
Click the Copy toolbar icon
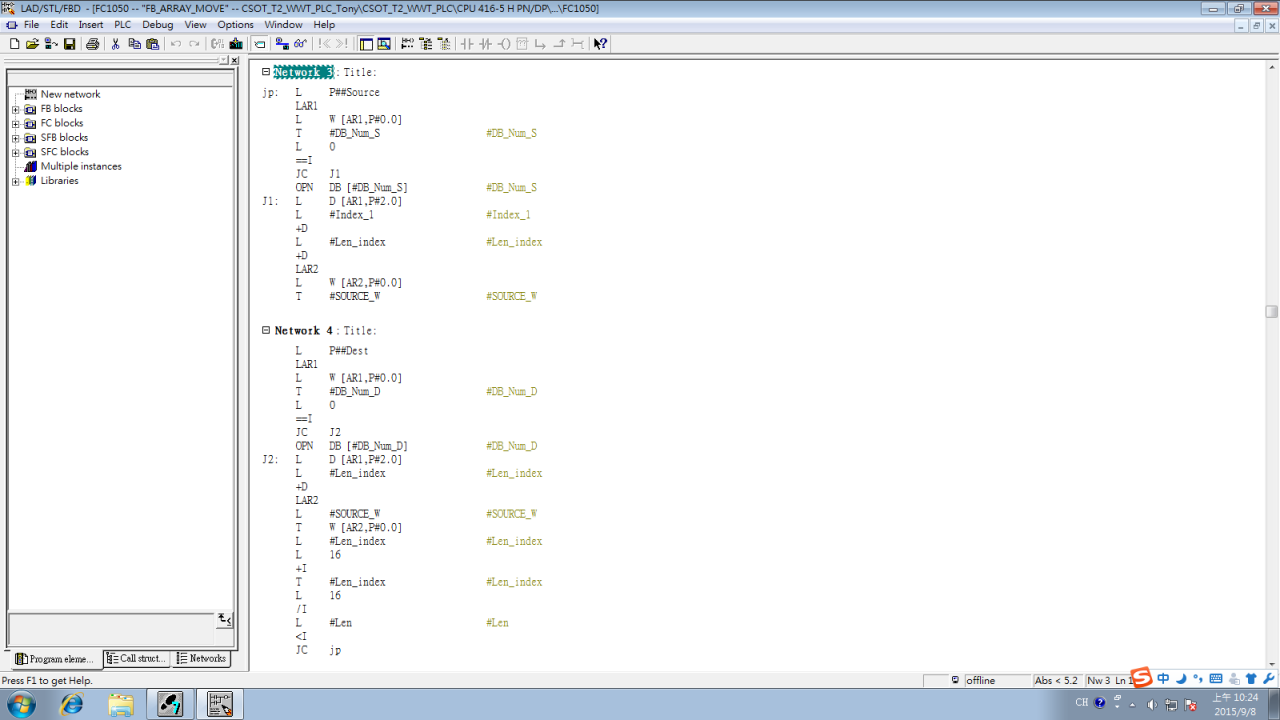coord(134,44)
